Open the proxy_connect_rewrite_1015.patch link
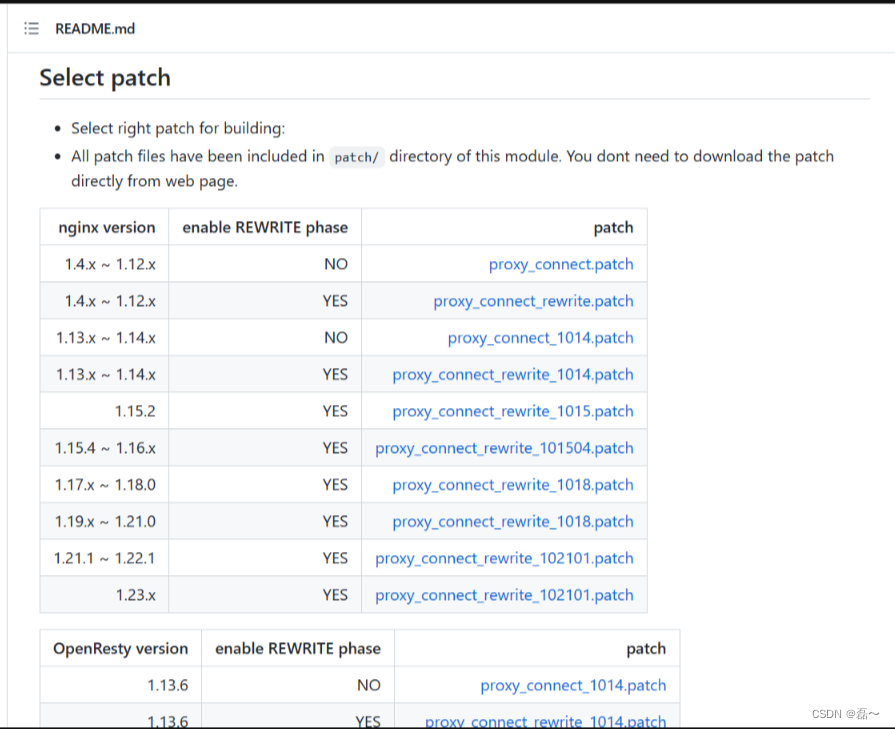Image resolution: width=895 pixels, height=729 pixels. [513, 411]
